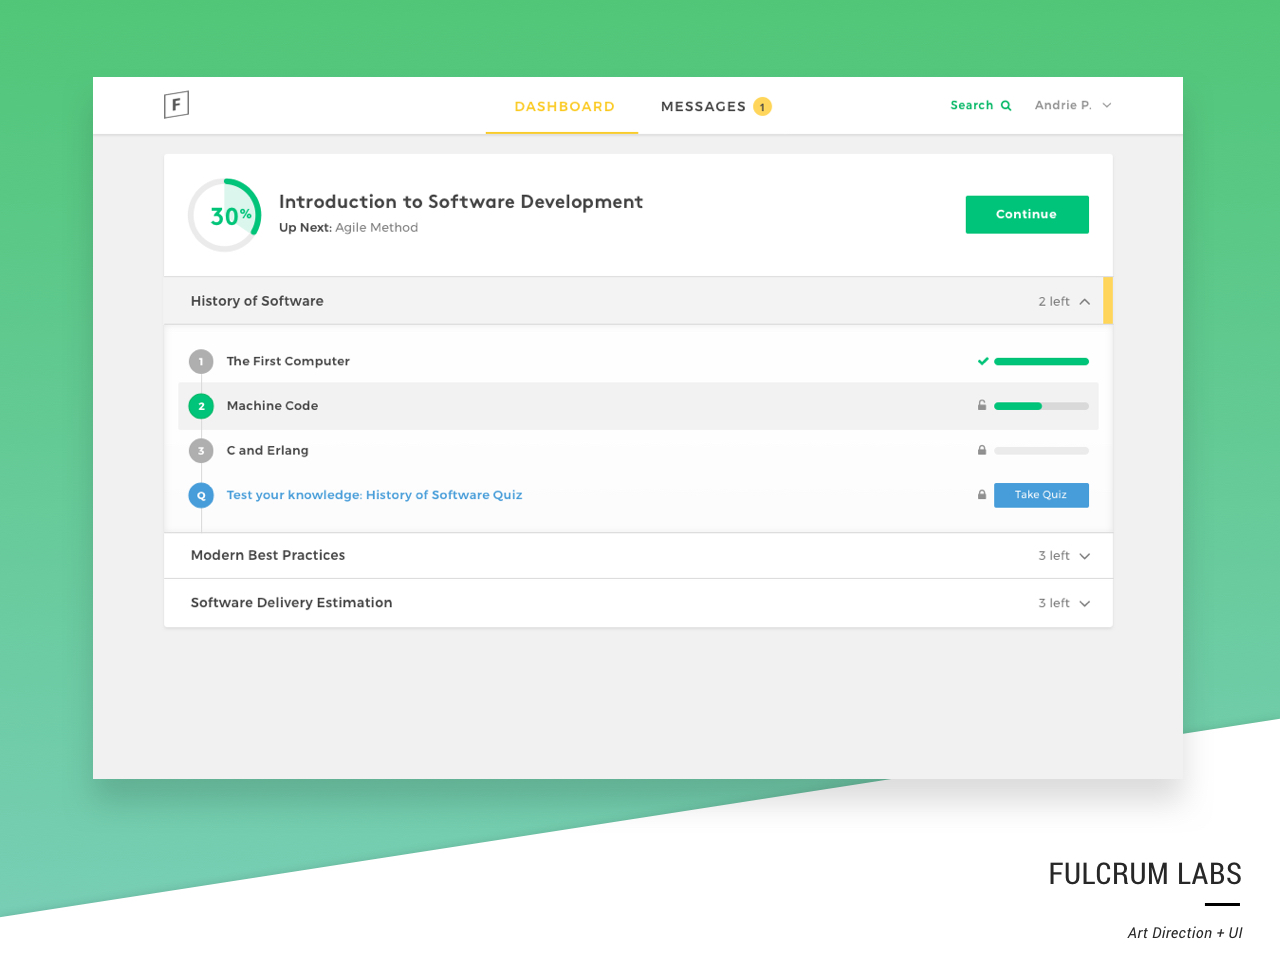Select step 1 circle for The First Computer
This screenshot has height=968, width=1280.
201,361
